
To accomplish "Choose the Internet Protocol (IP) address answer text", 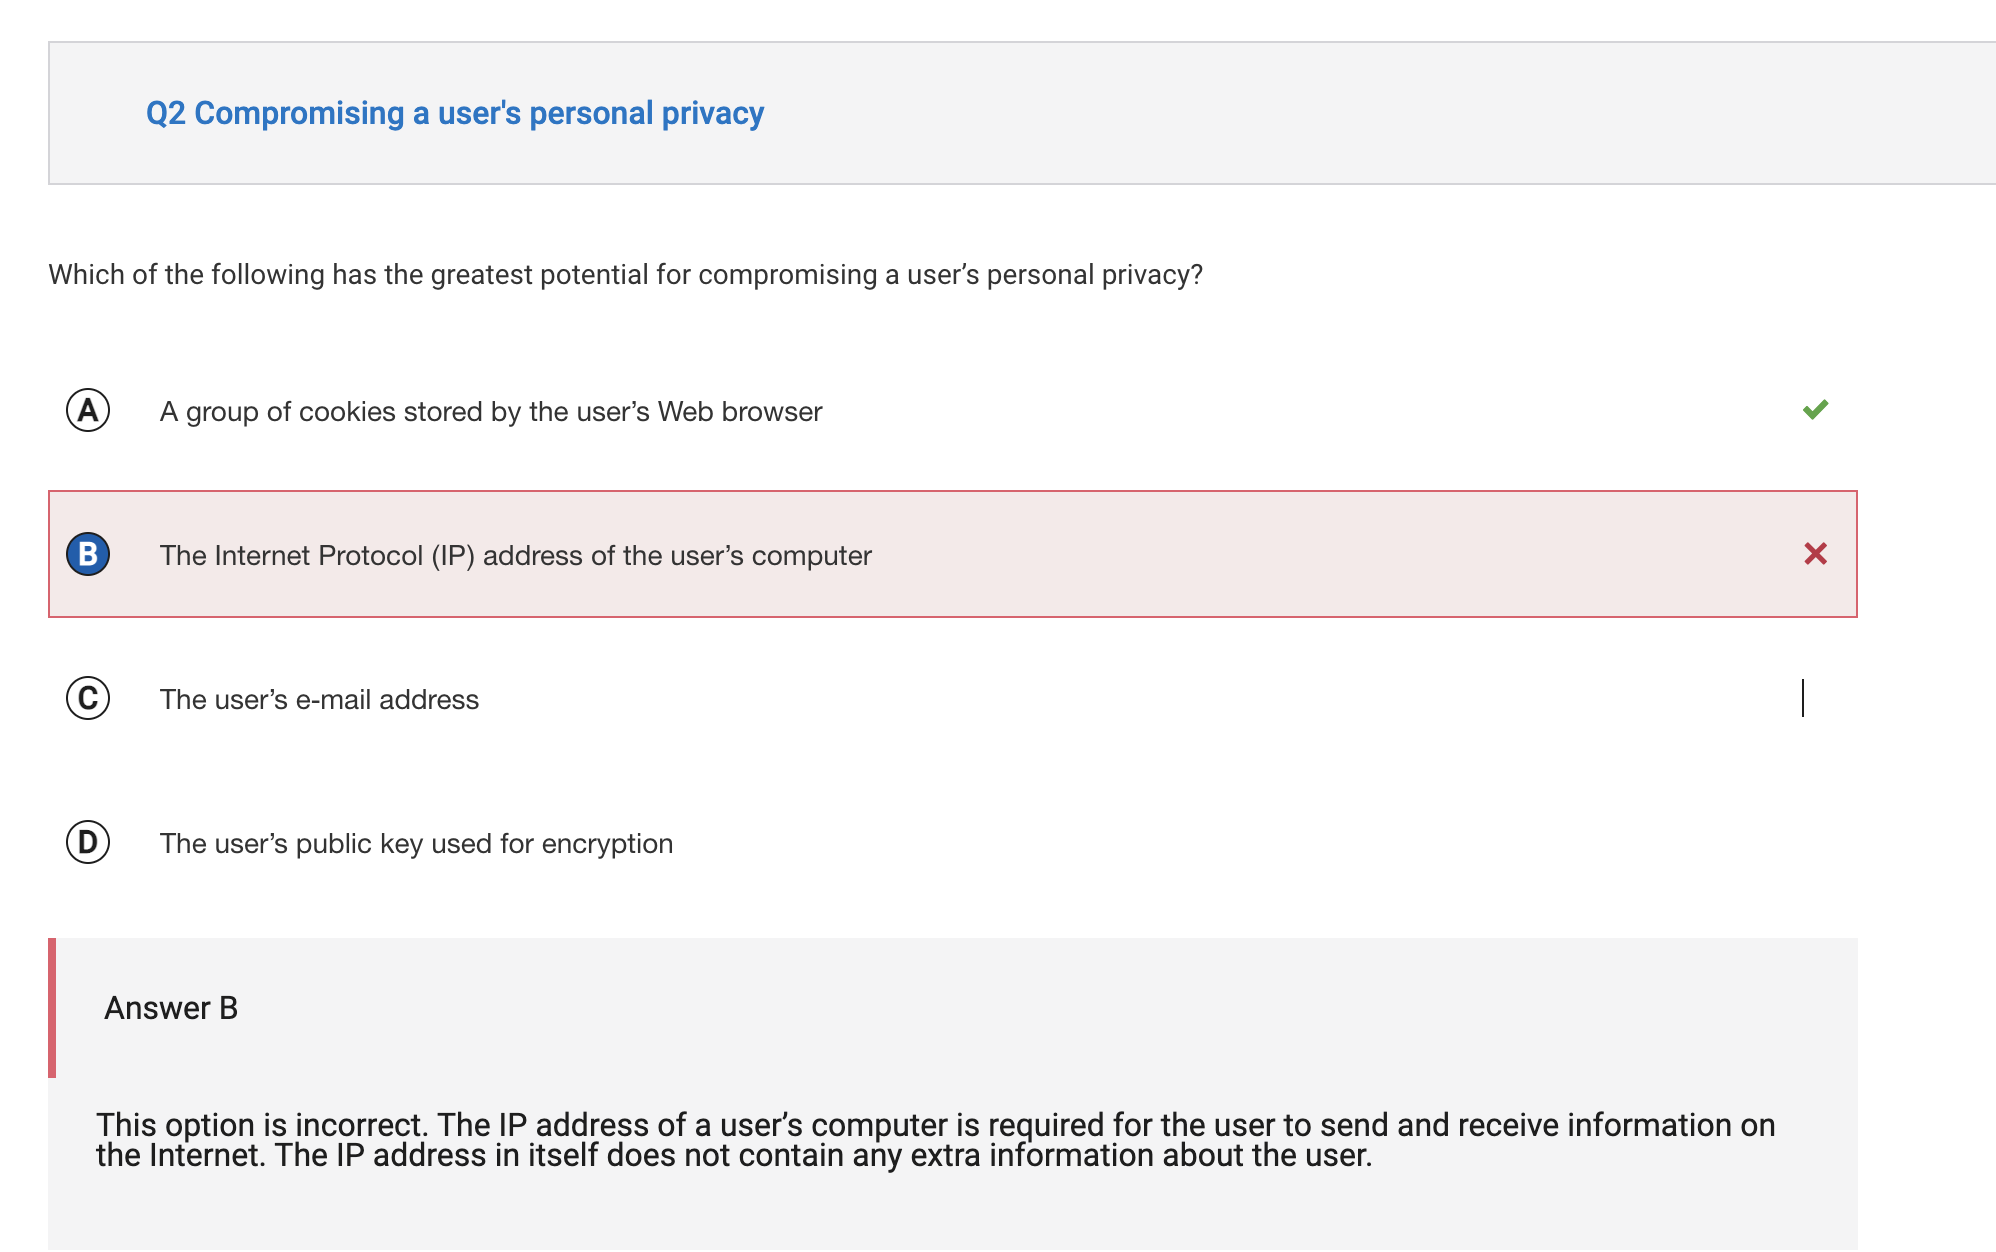I will click(516, 556).
